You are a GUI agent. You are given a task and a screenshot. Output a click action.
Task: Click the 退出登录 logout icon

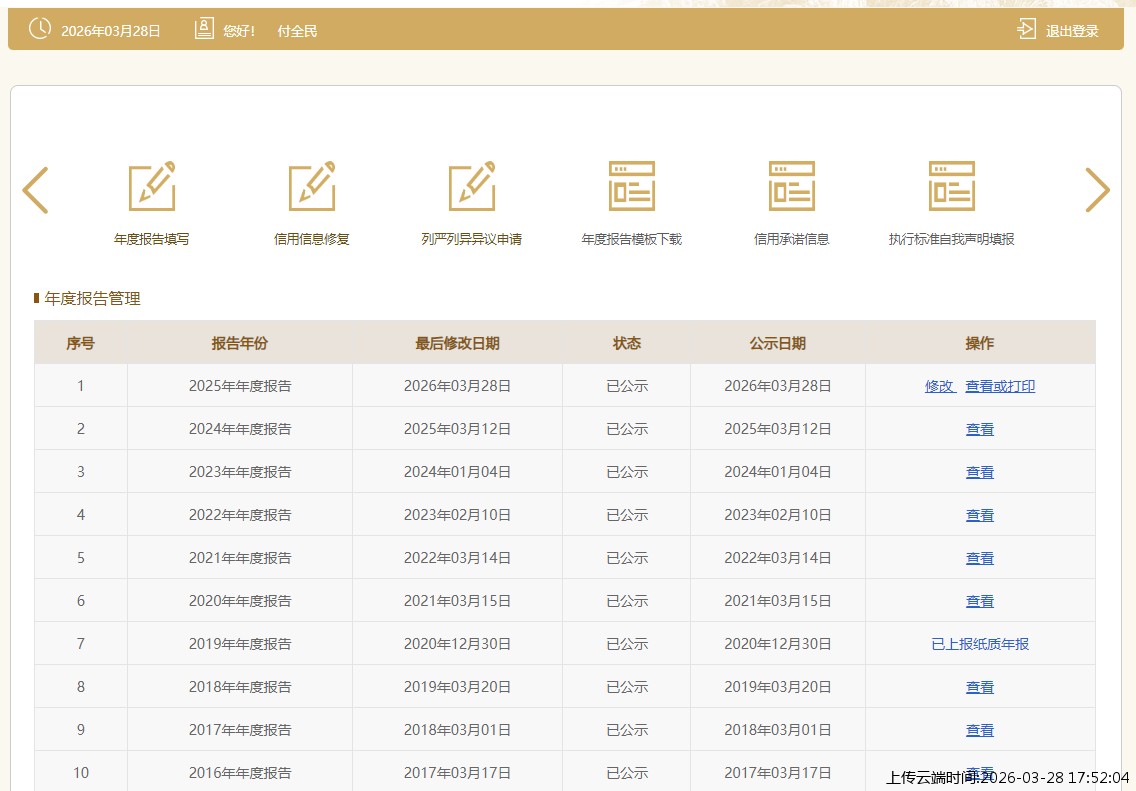1027,30
